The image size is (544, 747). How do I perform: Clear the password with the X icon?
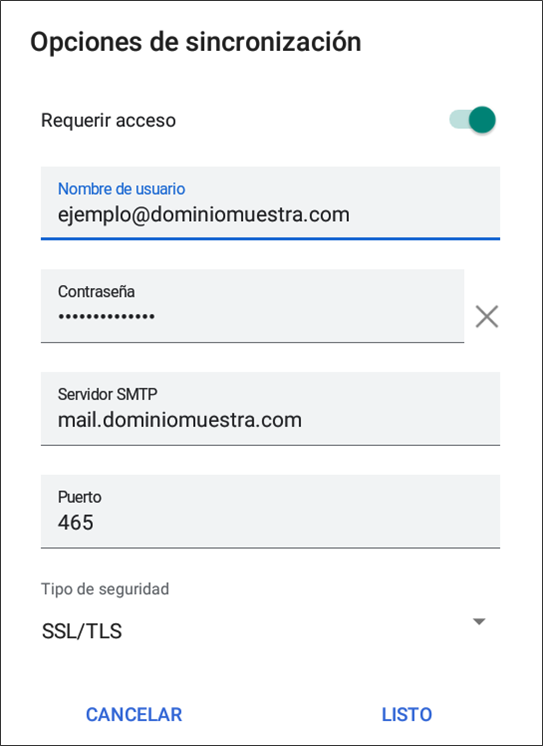(486, 316)
